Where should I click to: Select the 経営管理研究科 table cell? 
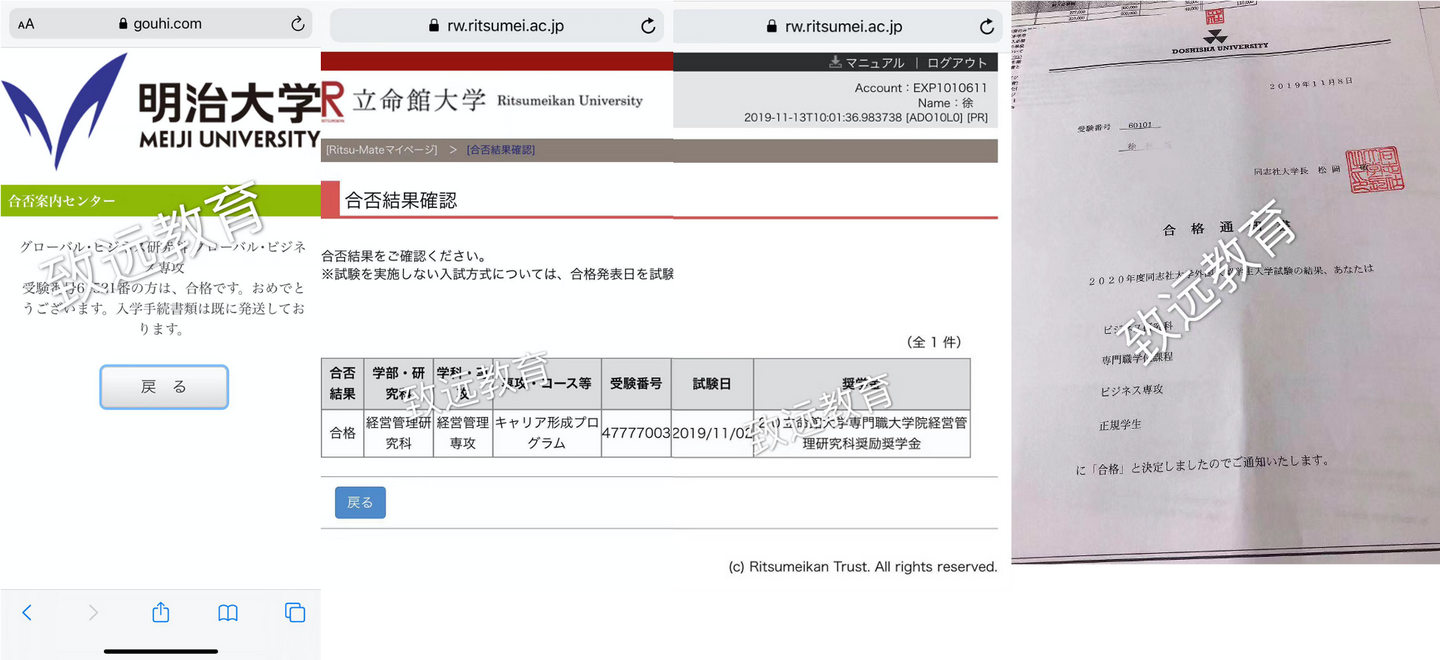tap(398, 433)
